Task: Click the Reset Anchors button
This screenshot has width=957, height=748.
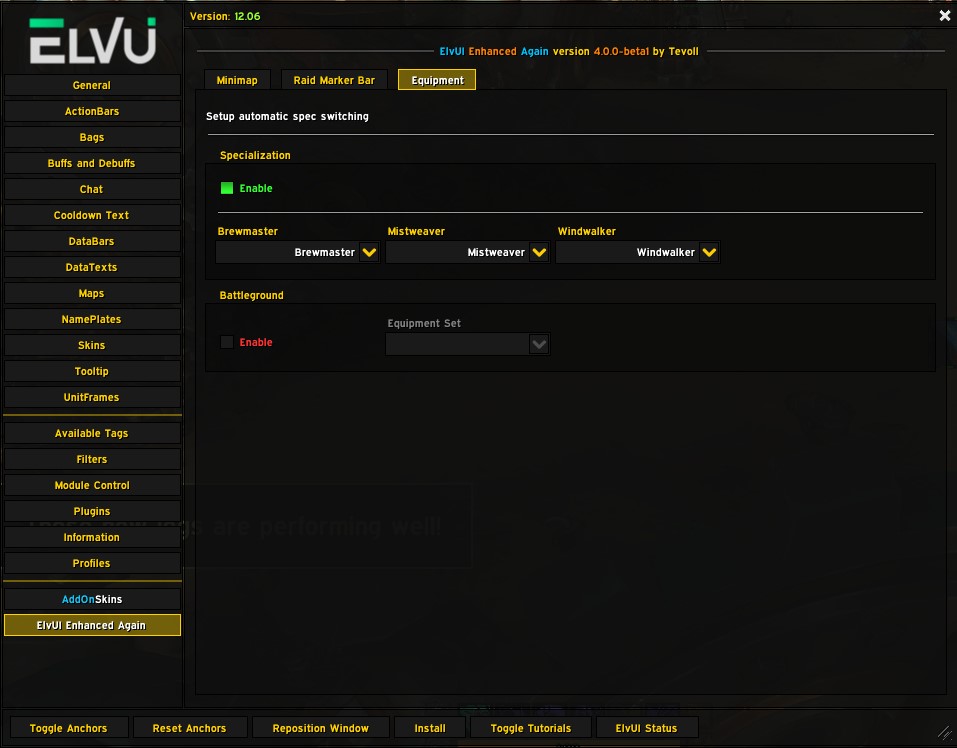Action: pyautogui.click(x=189, y=728)
